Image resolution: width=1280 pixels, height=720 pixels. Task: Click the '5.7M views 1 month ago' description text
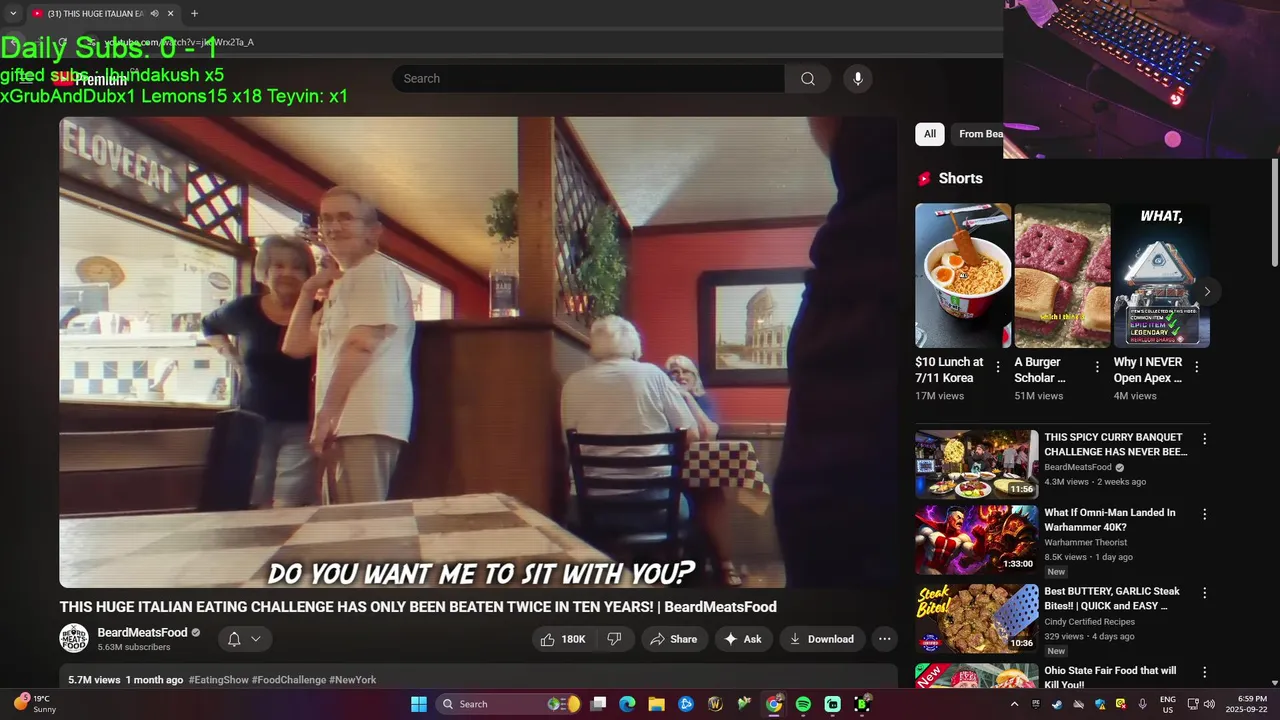(125, 680)
